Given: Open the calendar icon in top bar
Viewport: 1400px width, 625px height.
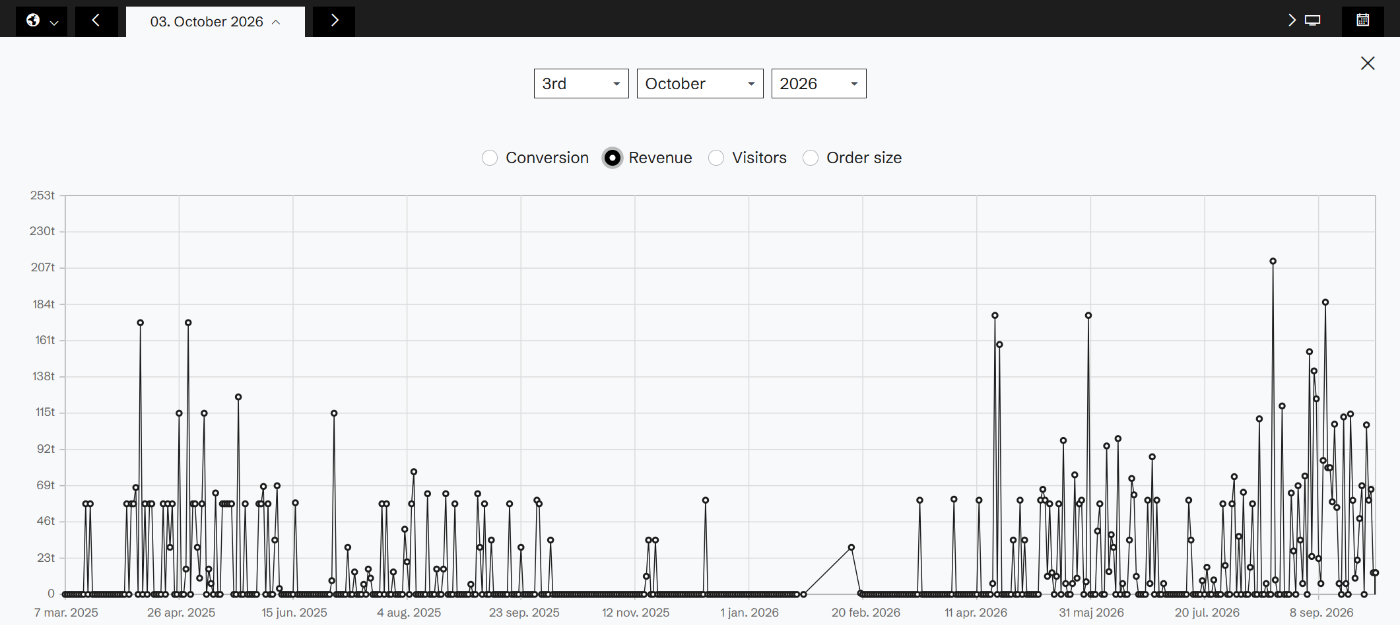Looking at the screenshot, I should pyautogui.click(x=1363, y=21).
